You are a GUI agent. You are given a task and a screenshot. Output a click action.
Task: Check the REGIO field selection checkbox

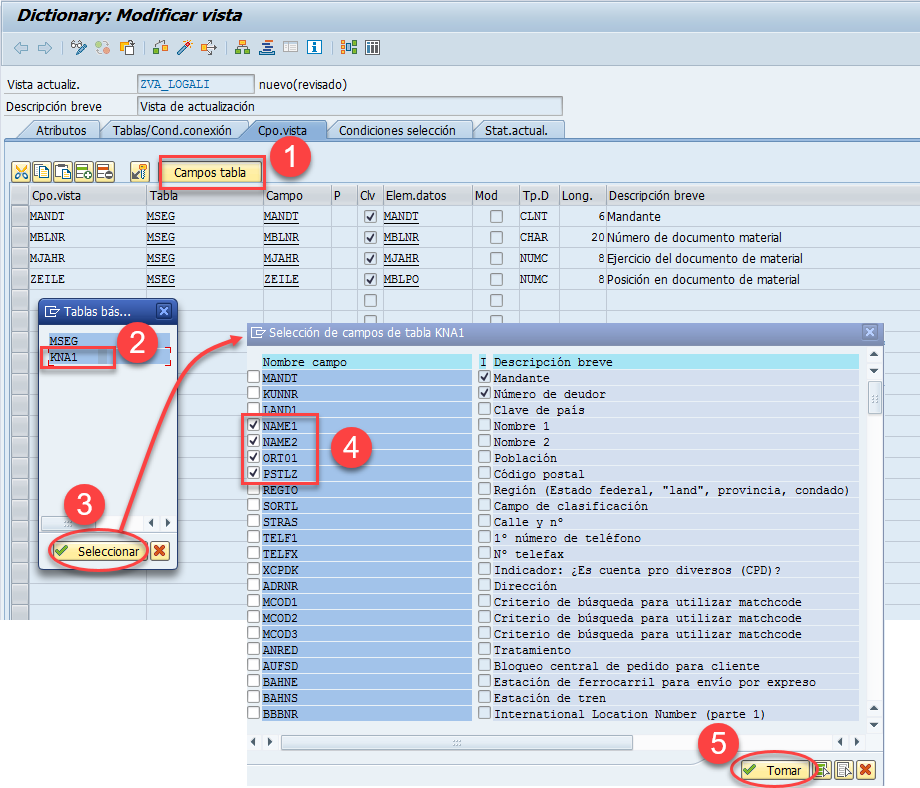coord(253,489)
